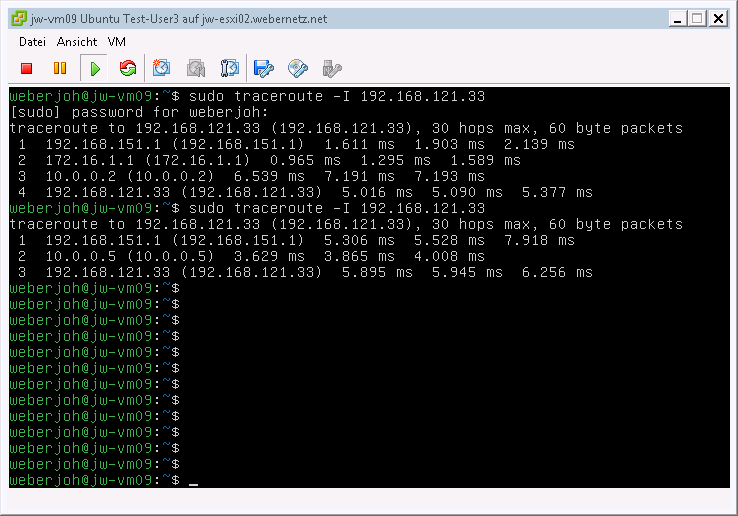Click the first traceroute command line
The height and width of the screenshot is (516, 738).
[247, 96]
